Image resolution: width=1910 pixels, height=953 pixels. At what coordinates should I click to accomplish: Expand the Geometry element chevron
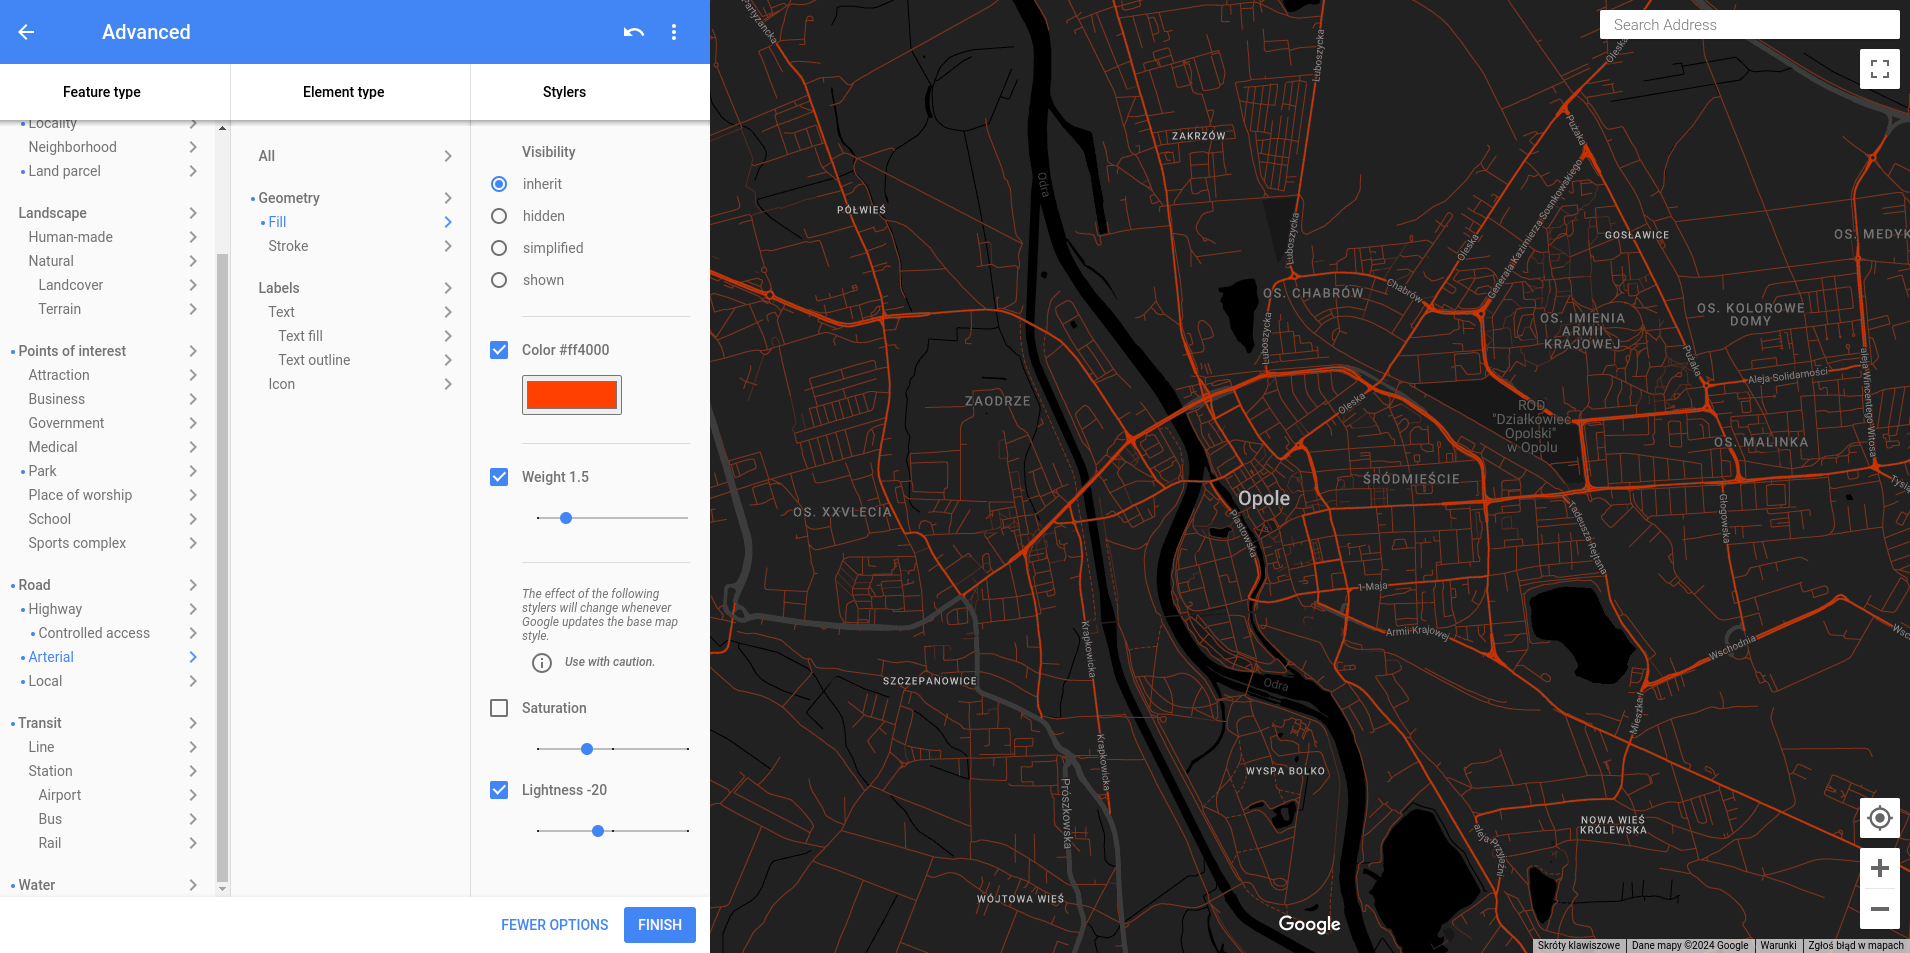(448, 198)
